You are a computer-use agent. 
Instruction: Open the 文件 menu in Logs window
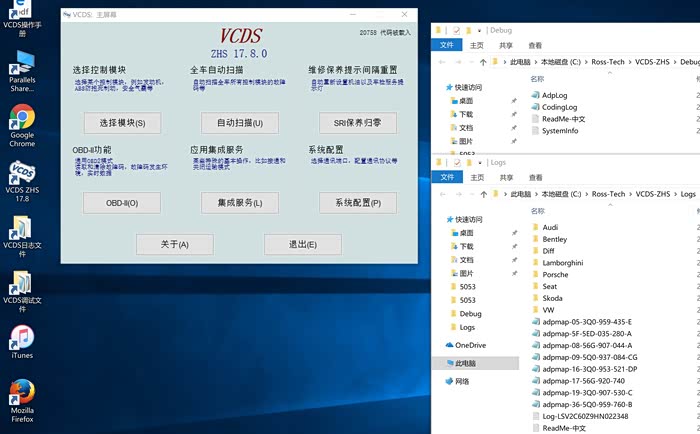tap(448, 176)
